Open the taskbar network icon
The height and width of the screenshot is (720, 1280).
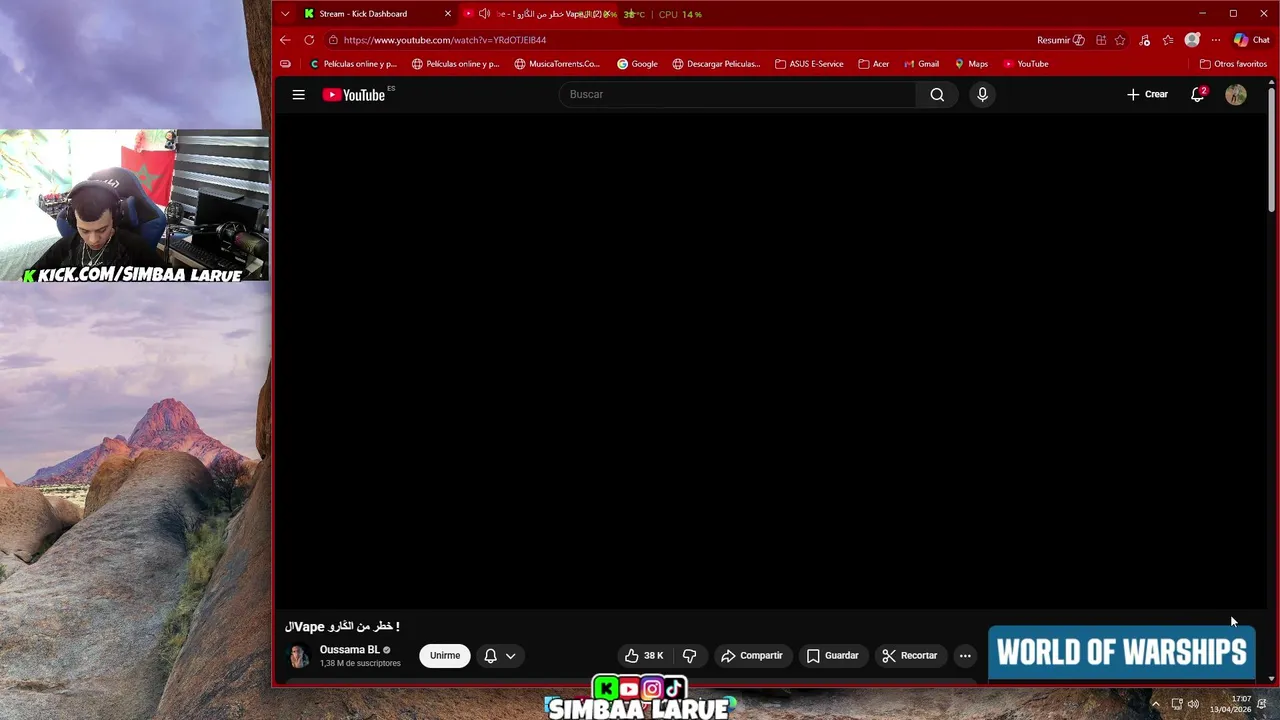pos(1177,704)
